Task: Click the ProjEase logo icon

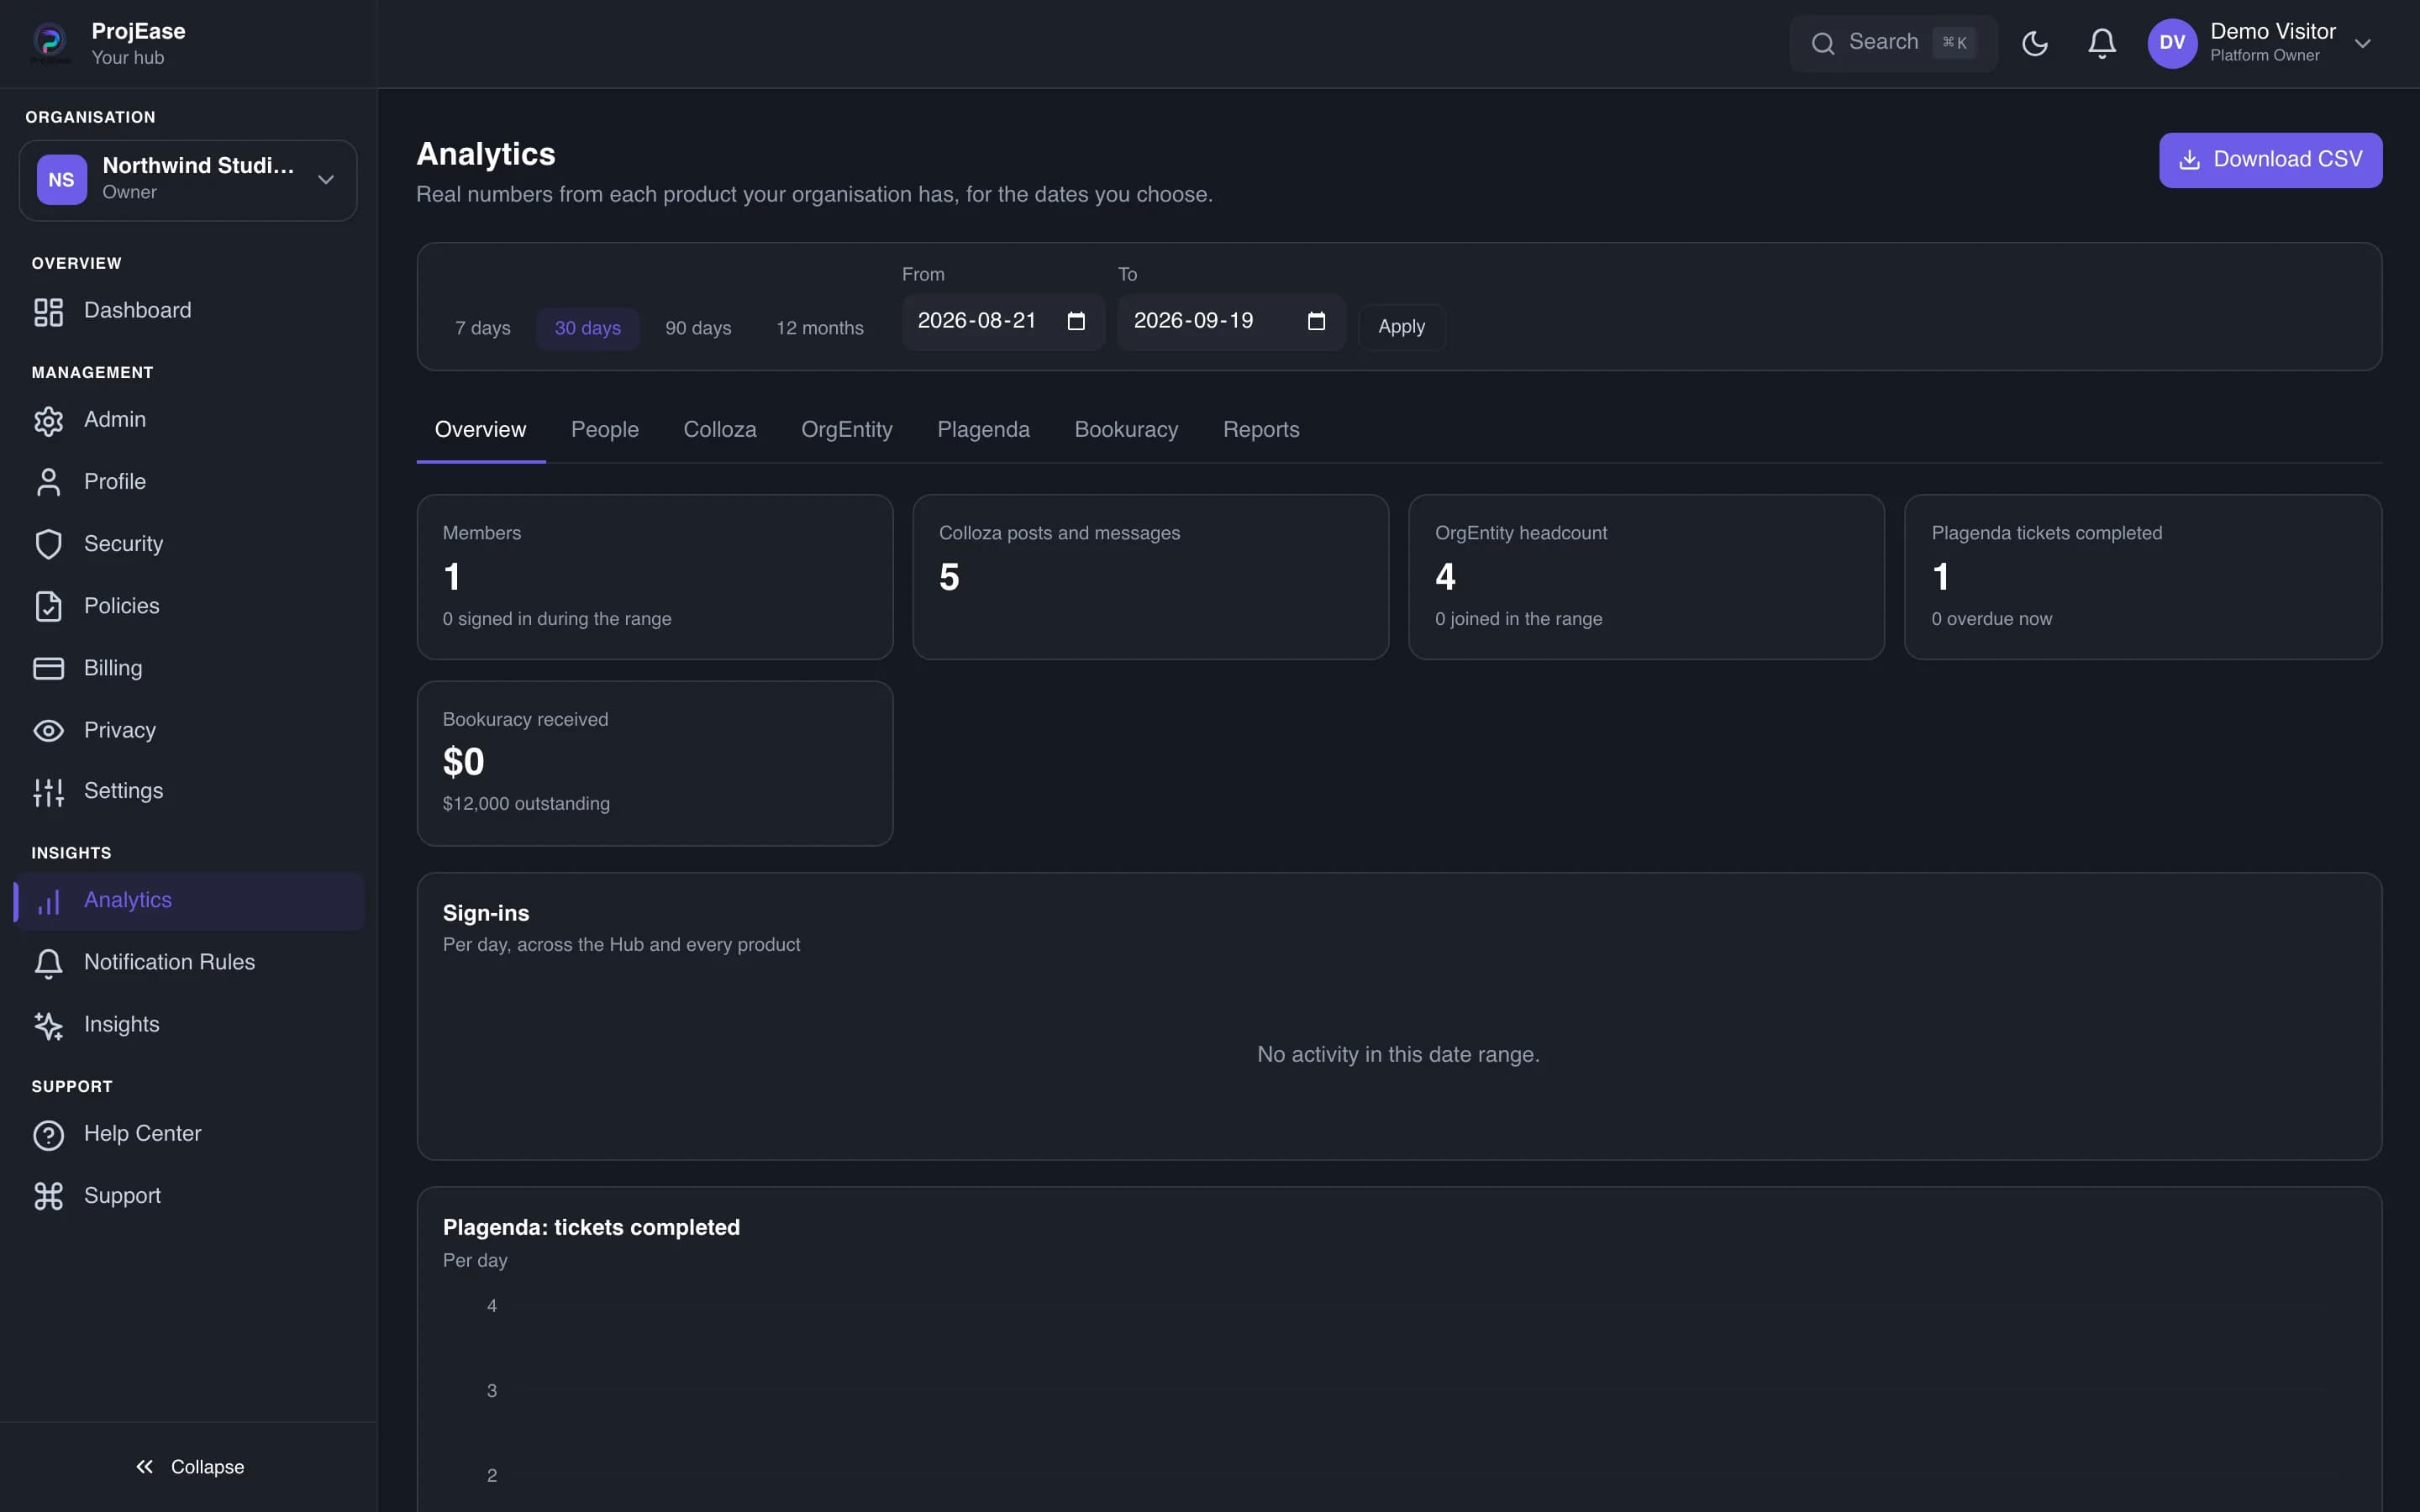Action: point(50,43)
